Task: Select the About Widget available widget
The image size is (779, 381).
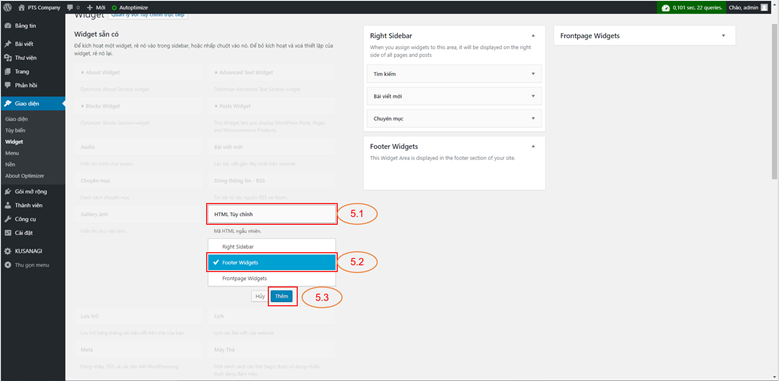Action: click(138, 72)
